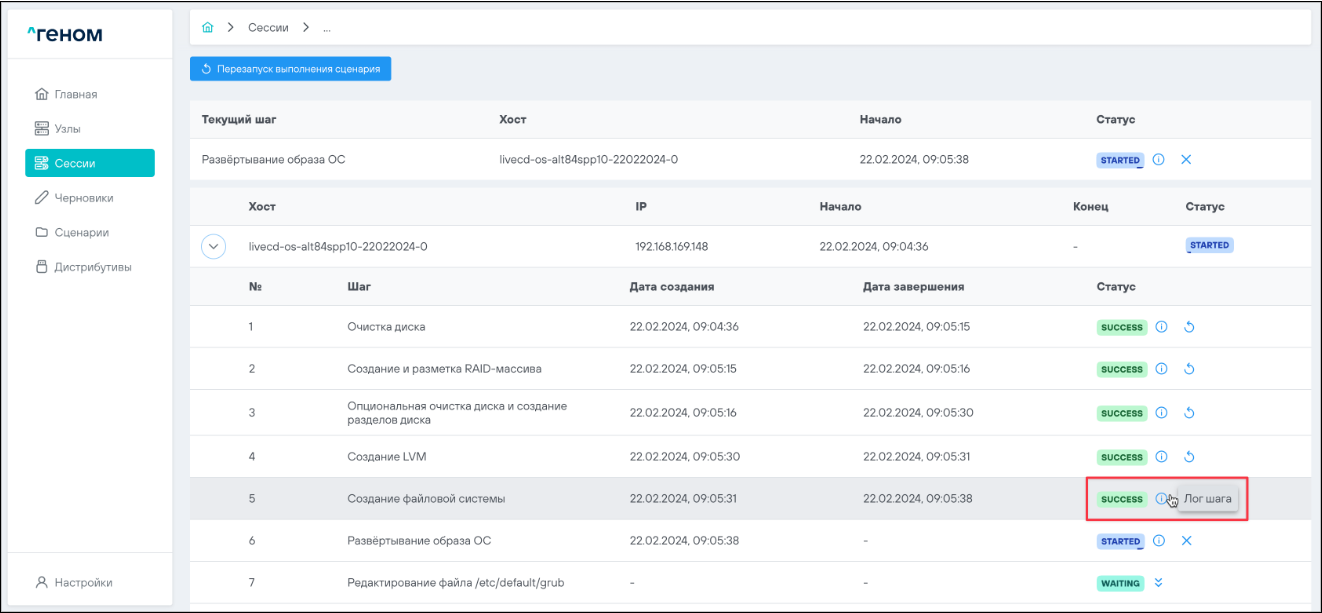
Task: Open step log info for Очистка диска
Action: [x=1161, y=327]
